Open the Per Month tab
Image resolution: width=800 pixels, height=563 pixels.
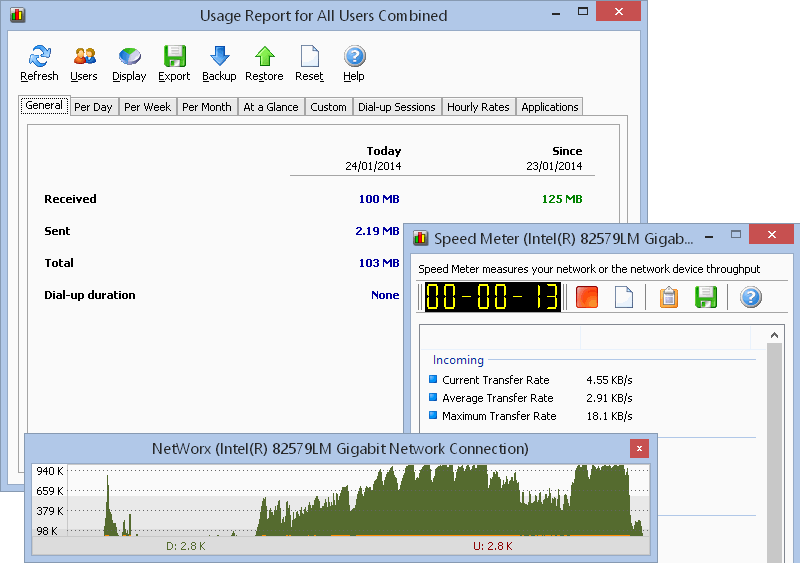(x=207, y=107)
